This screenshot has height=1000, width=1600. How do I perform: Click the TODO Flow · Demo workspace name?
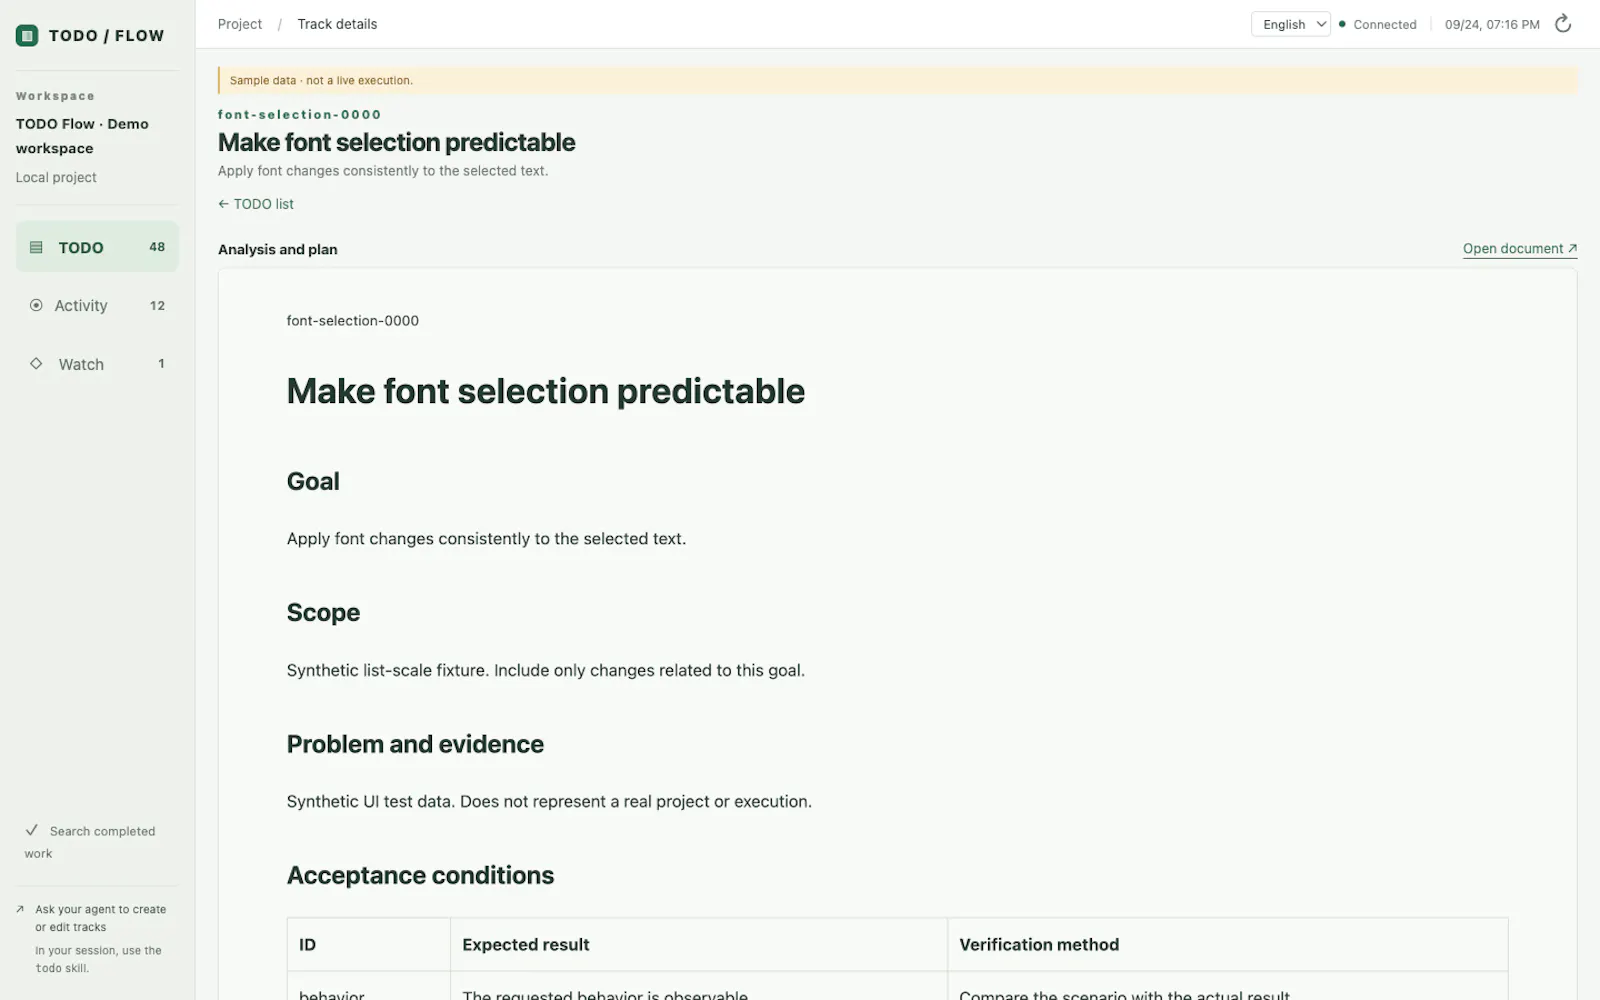82,136
